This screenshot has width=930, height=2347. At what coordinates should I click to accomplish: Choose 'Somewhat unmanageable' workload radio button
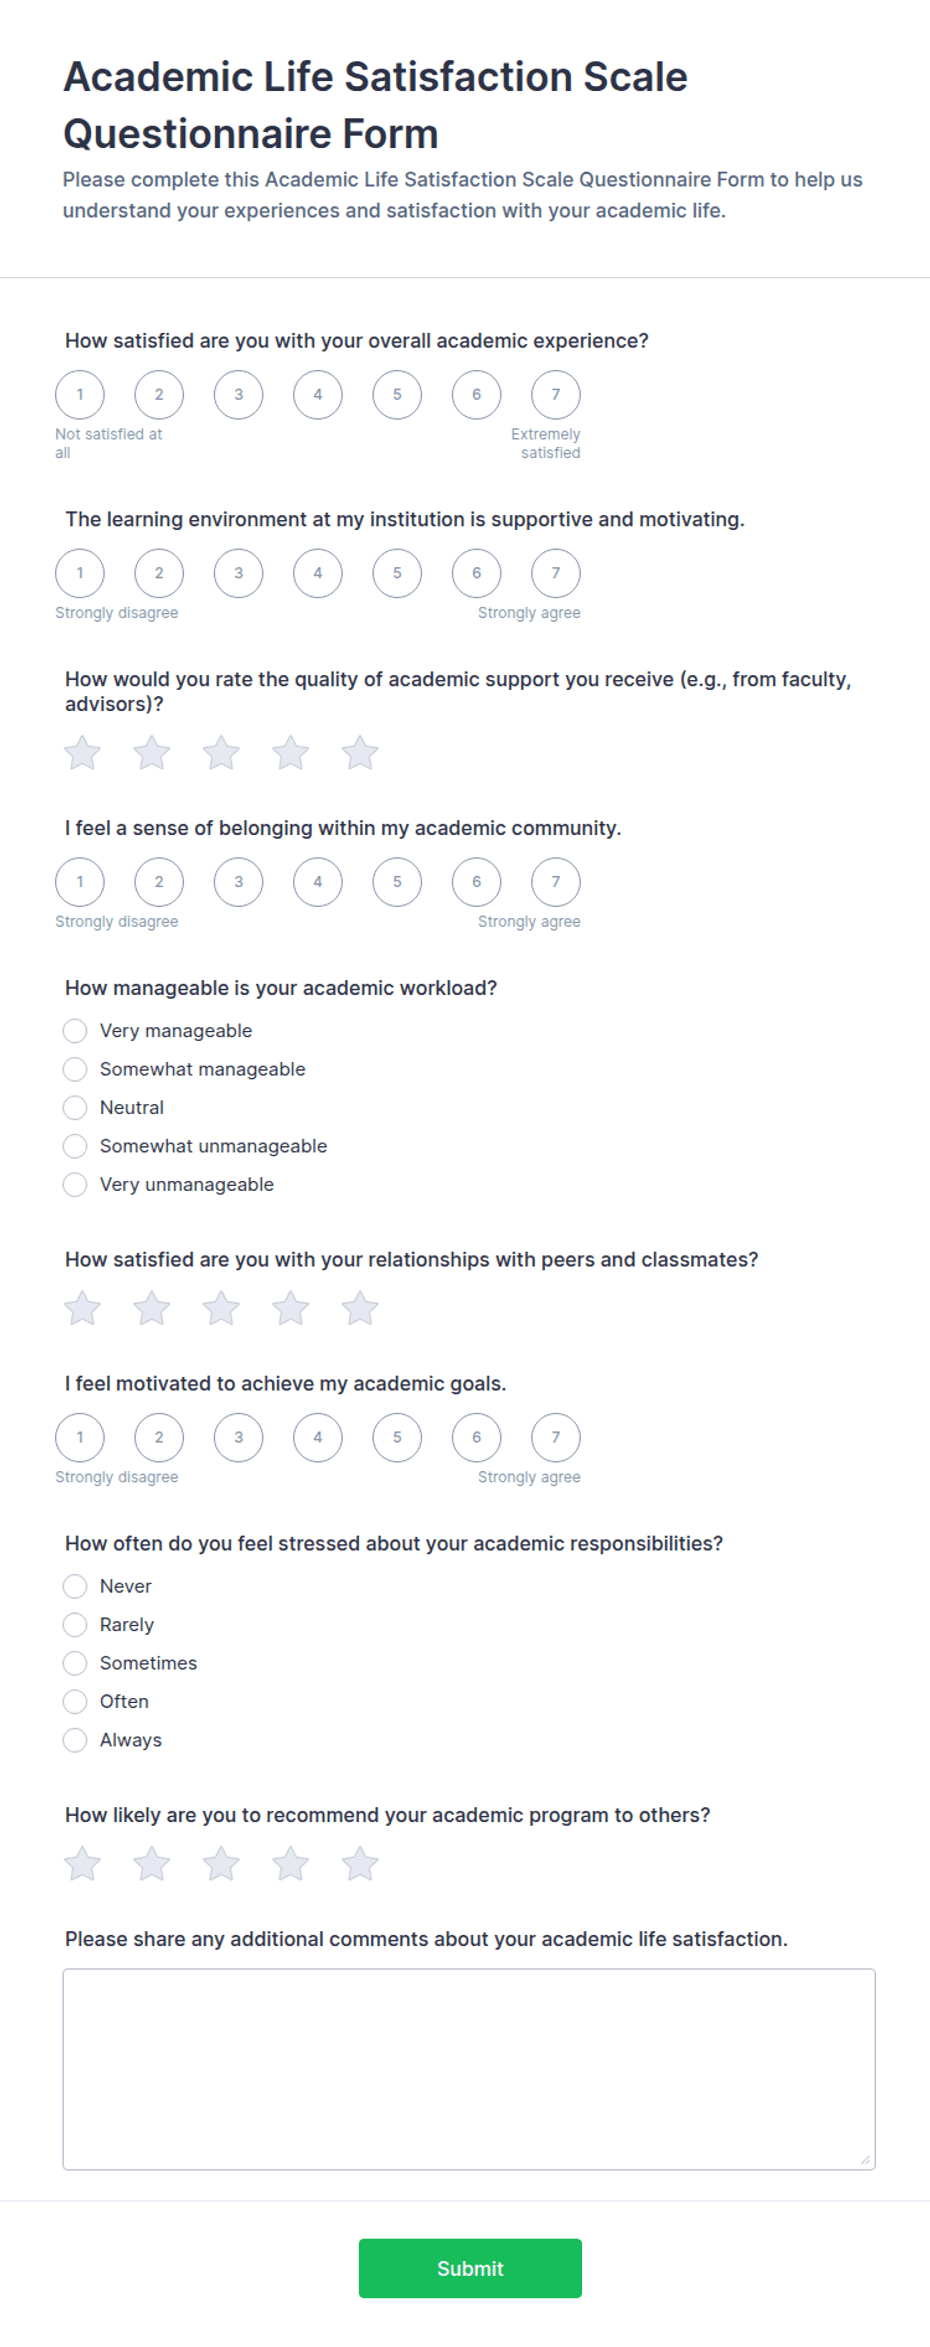click(x=75, y=1146)
